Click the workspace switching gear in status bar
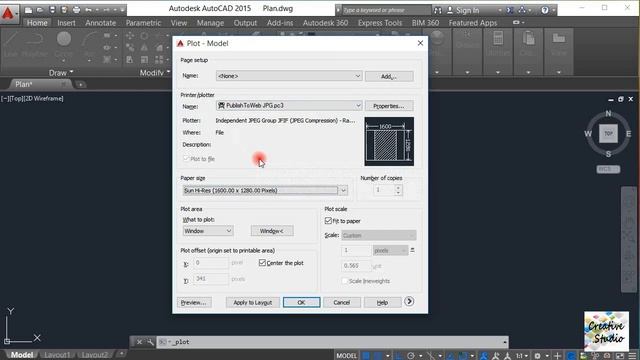This screenshot has height=360, width=640. [x=538, y=356]
